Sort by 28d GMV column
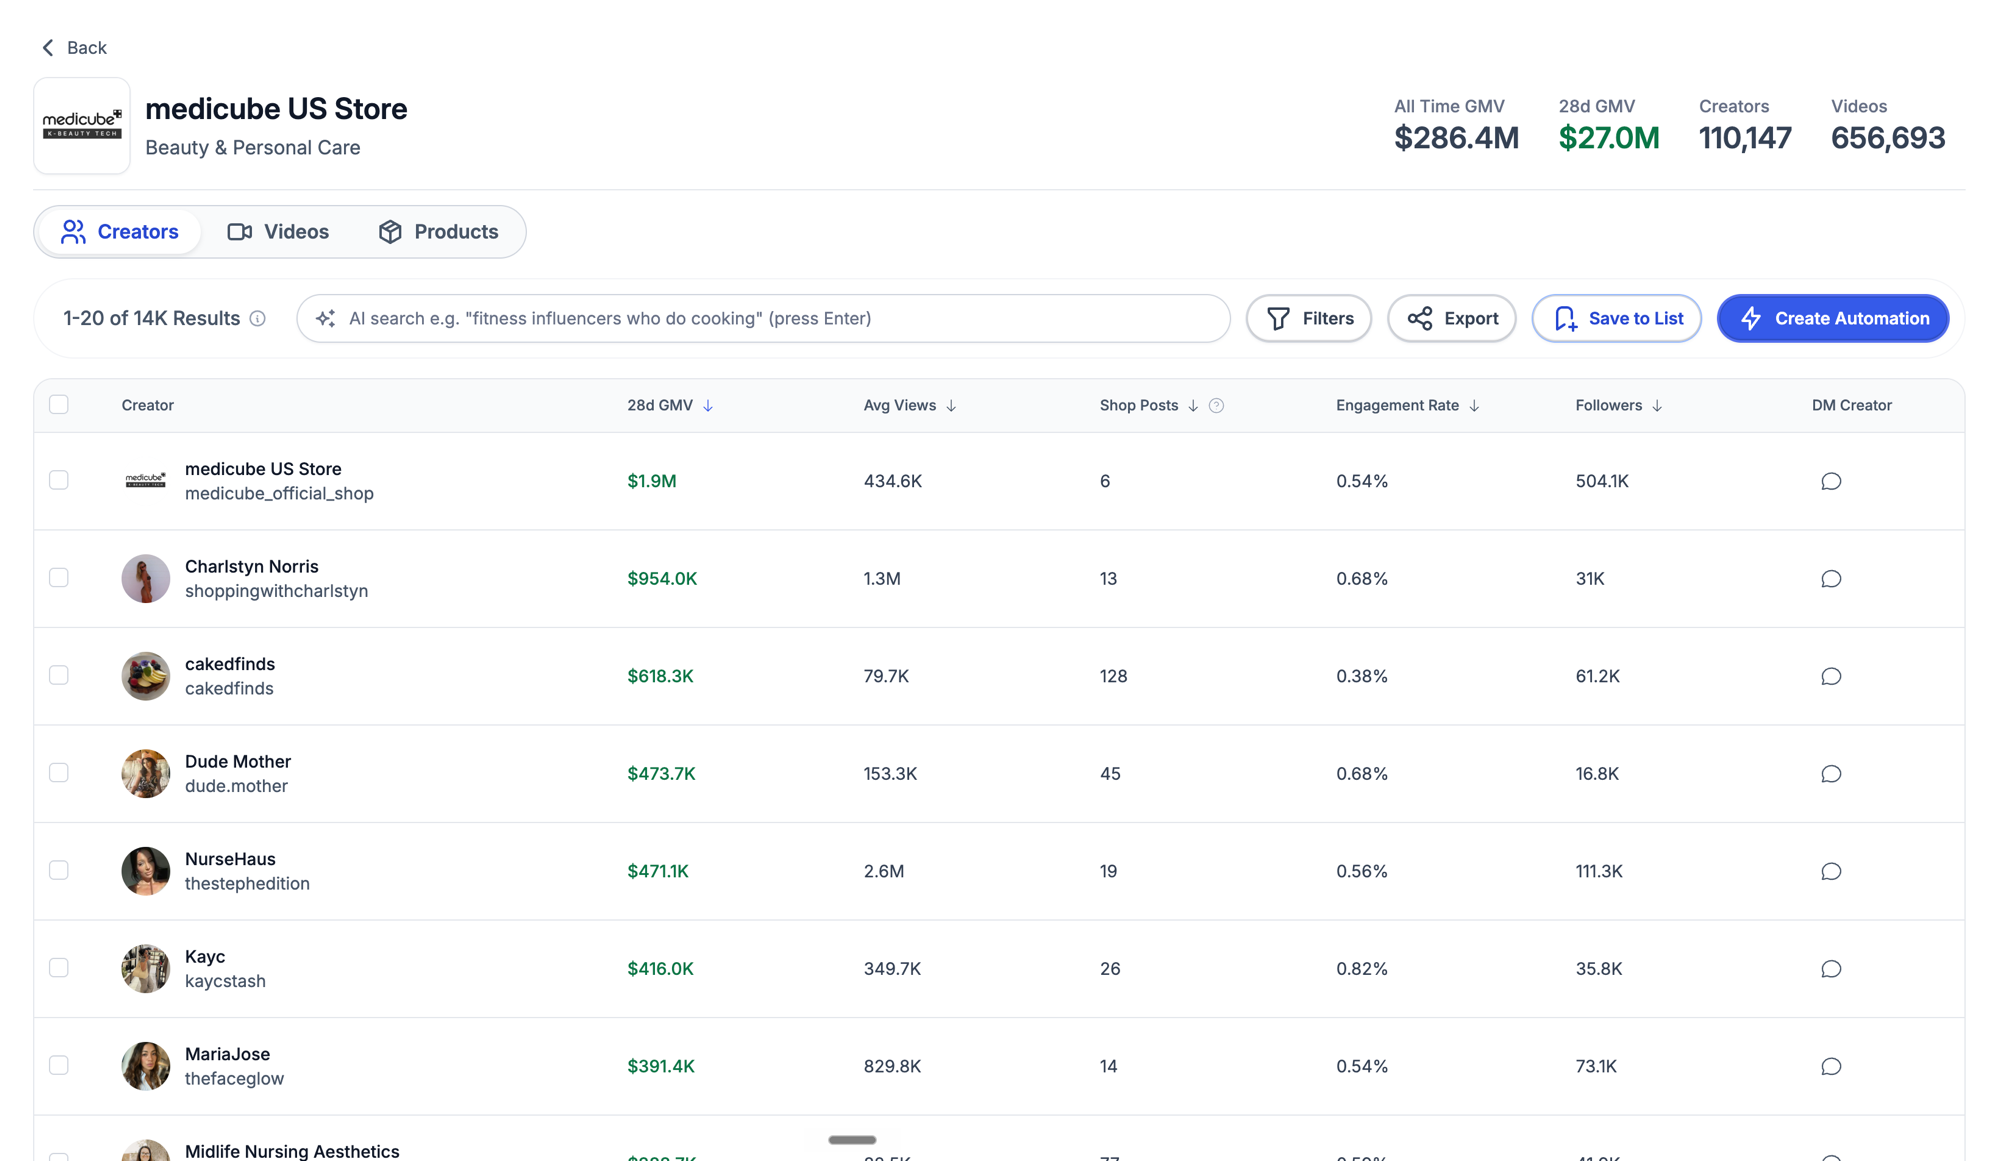Screen dimensions: 2000x1161 click(670, 405)
